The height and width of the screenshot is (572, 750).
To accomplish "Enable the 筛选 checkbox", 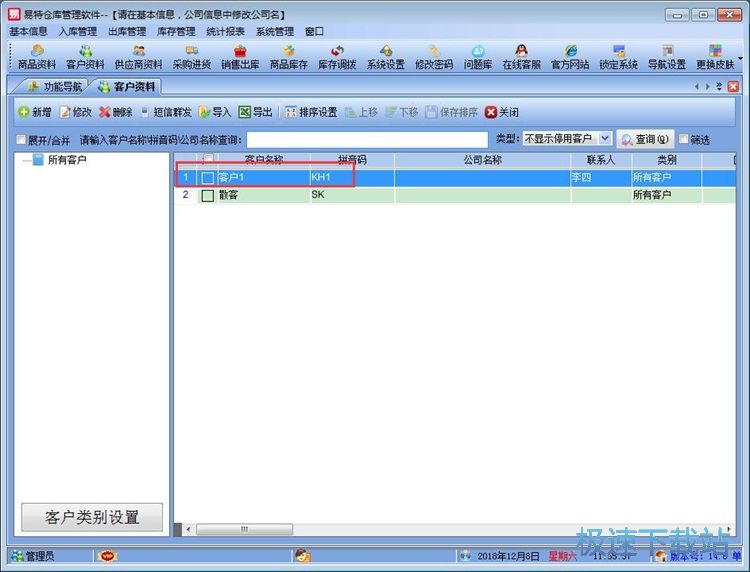I will pos(684,139).
